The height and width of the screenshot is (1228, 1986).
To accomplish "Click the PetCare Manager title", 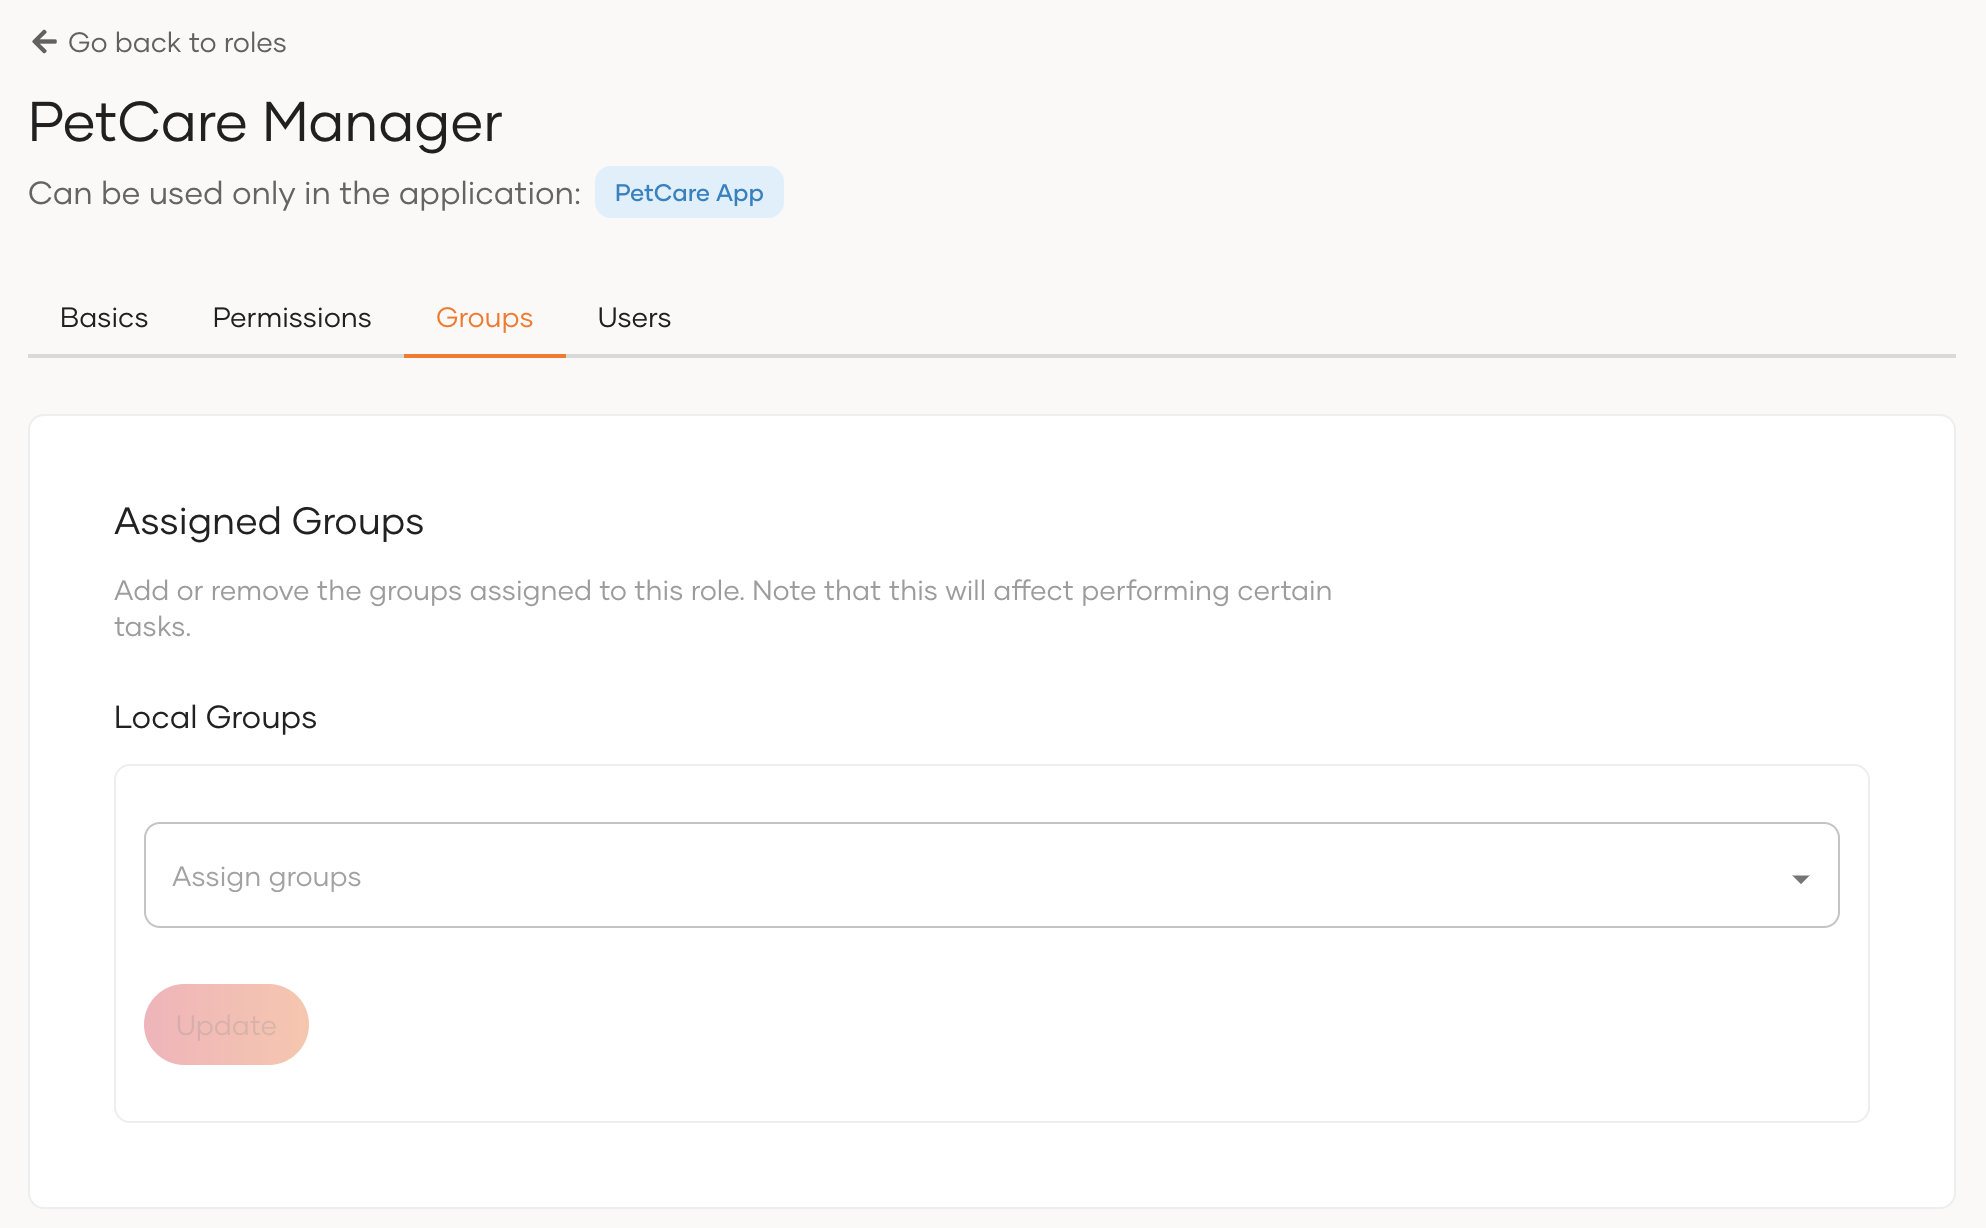I will coord(265,121).
